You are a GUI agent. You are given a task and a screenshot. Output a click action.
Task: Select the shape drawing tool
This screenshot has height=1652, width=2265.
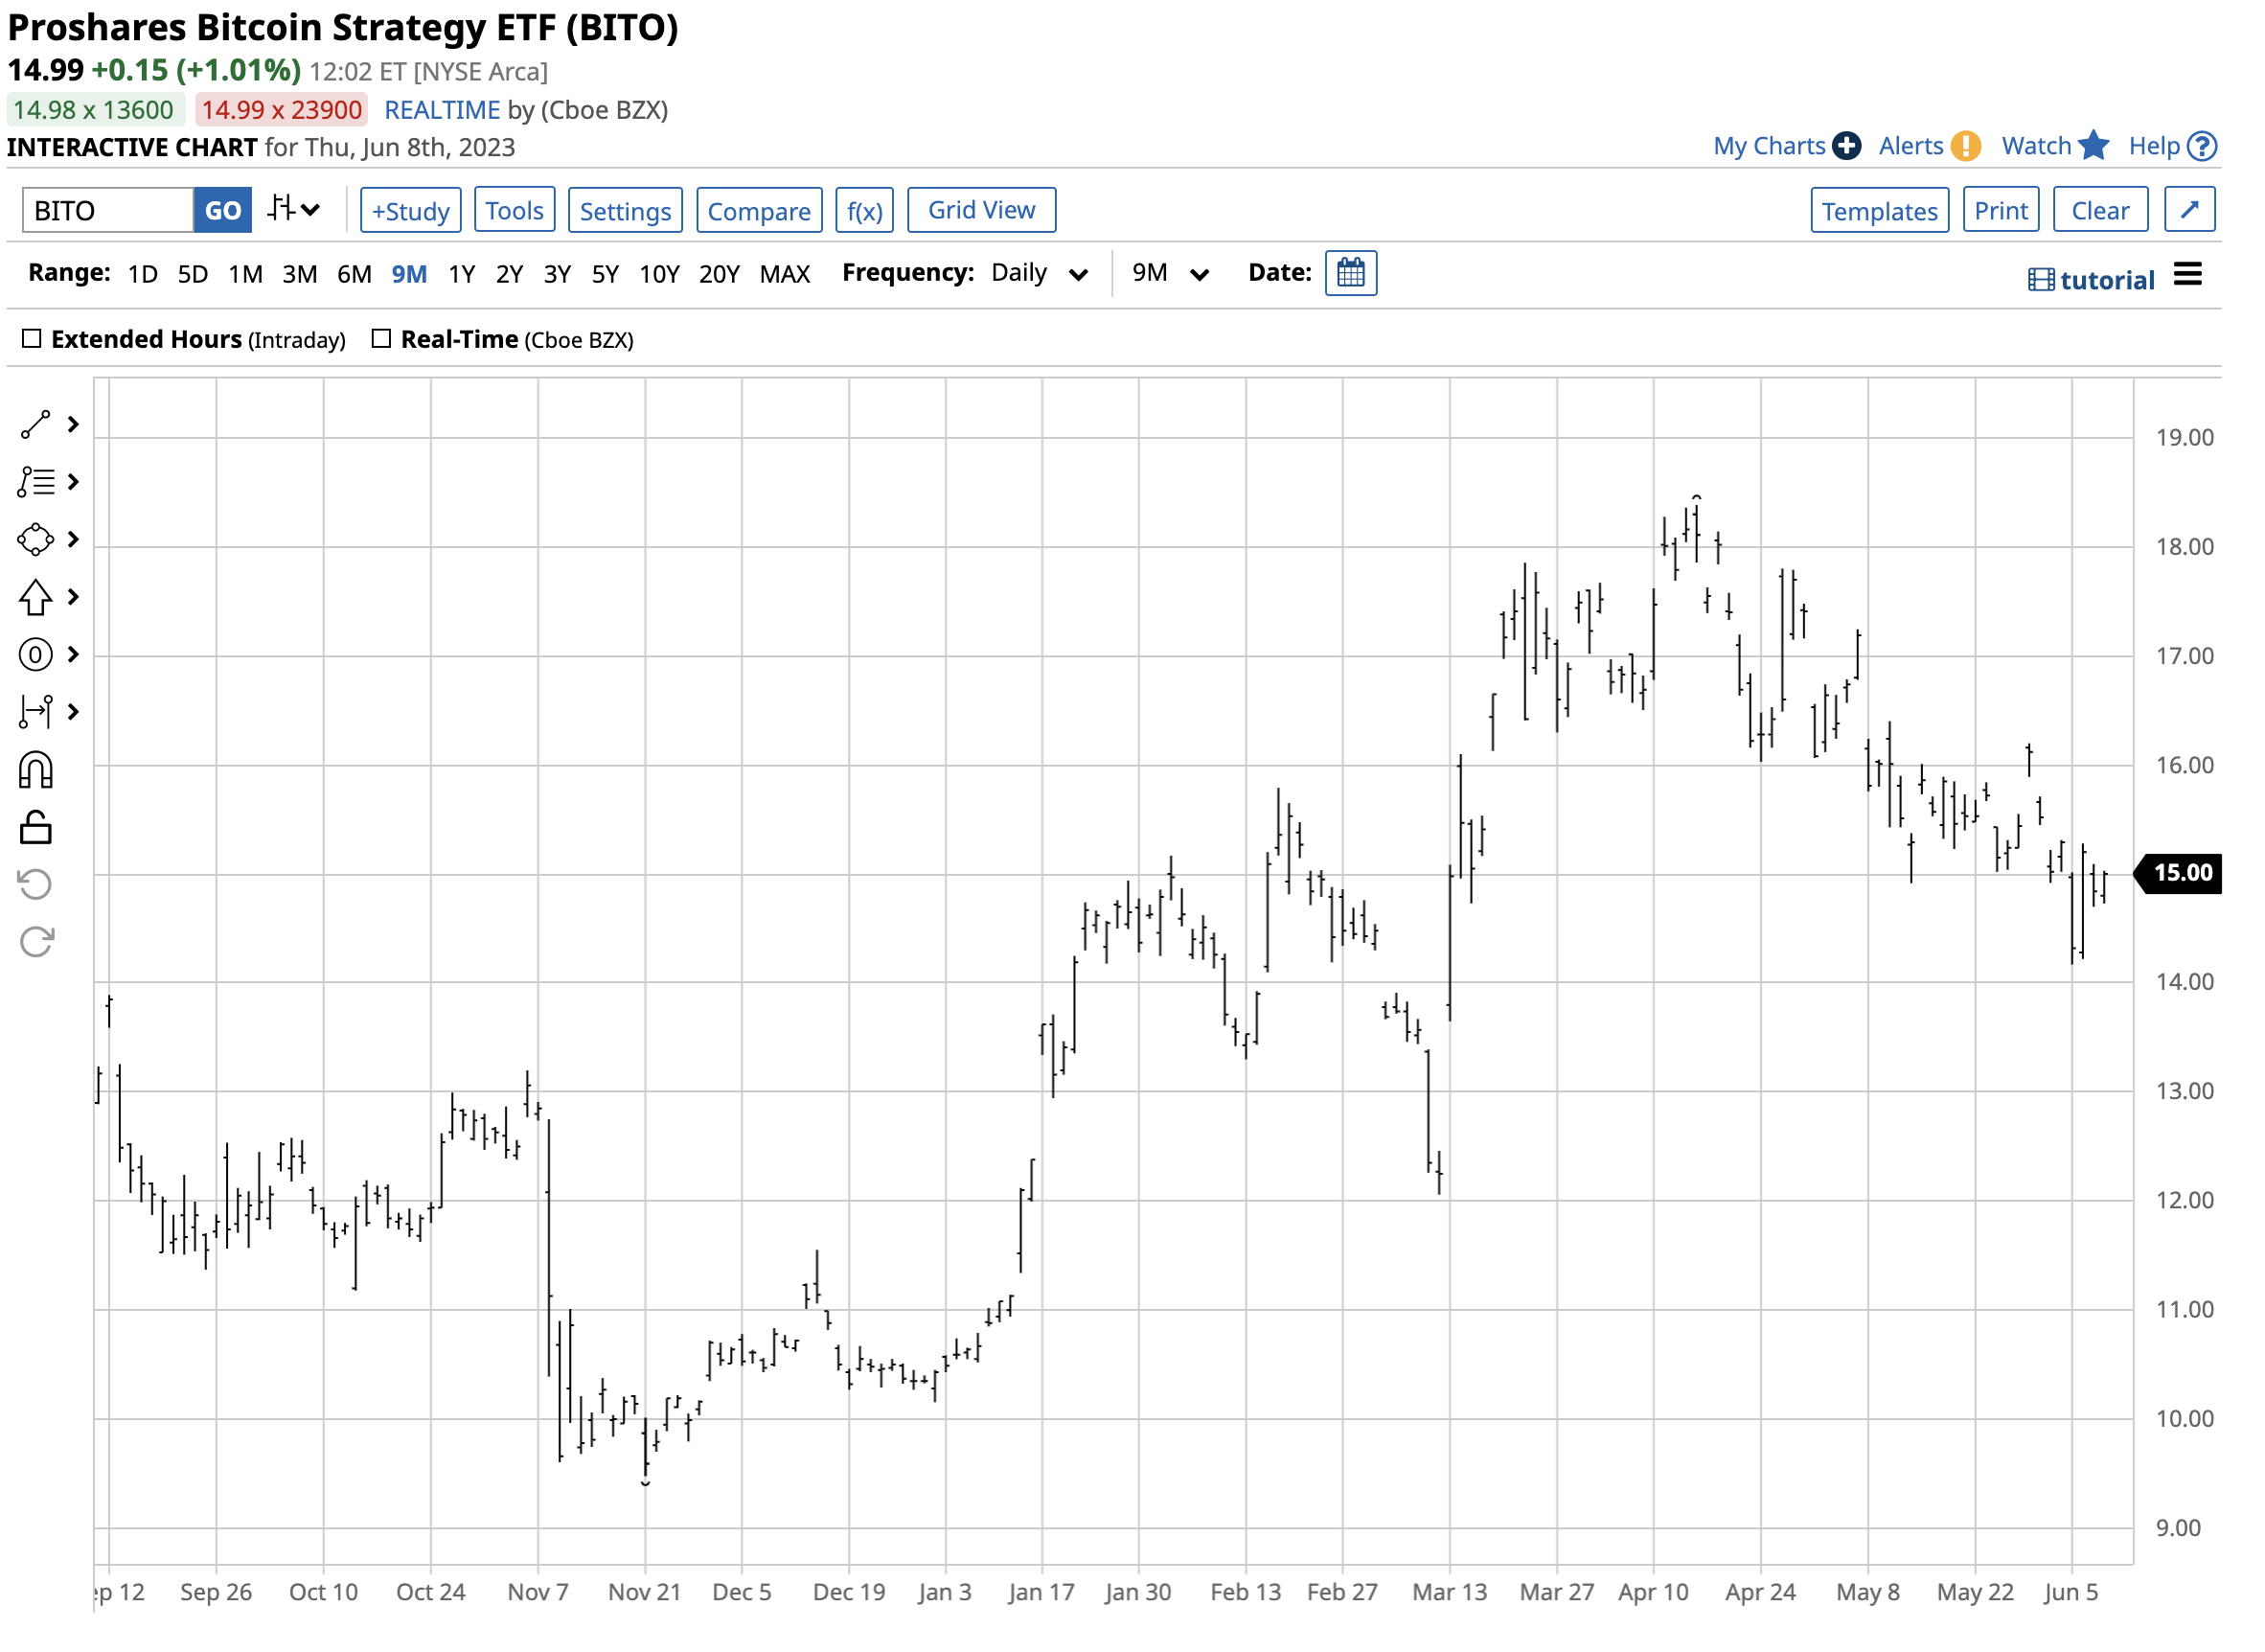(x=35, y=539)
